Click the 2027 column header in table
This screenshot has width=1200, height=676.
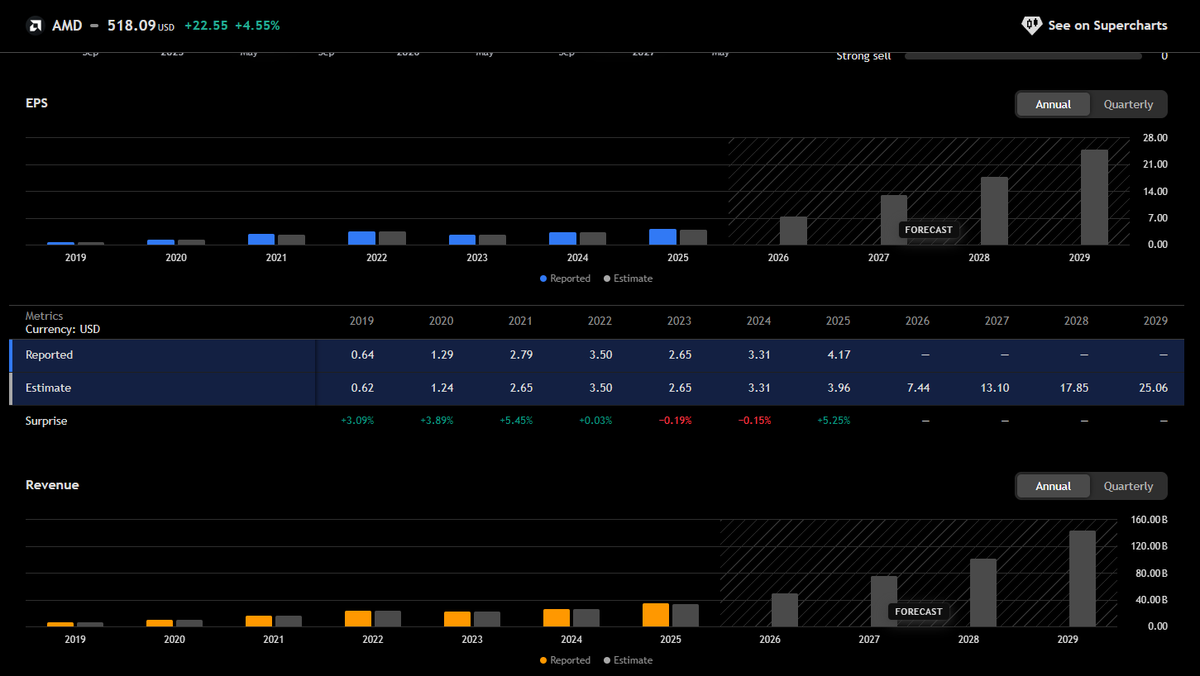996,321
